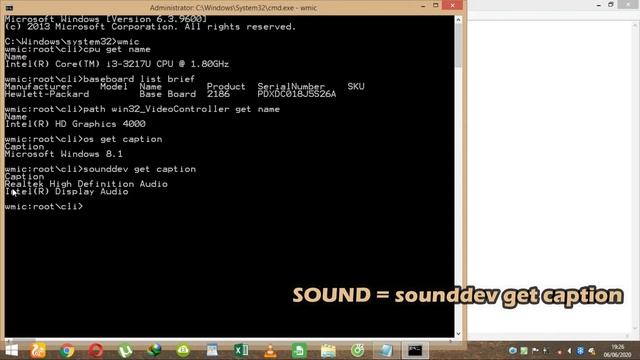Switch to the blue notepad-like taskbar window
640x360 pixels.
tap(386, 351)
